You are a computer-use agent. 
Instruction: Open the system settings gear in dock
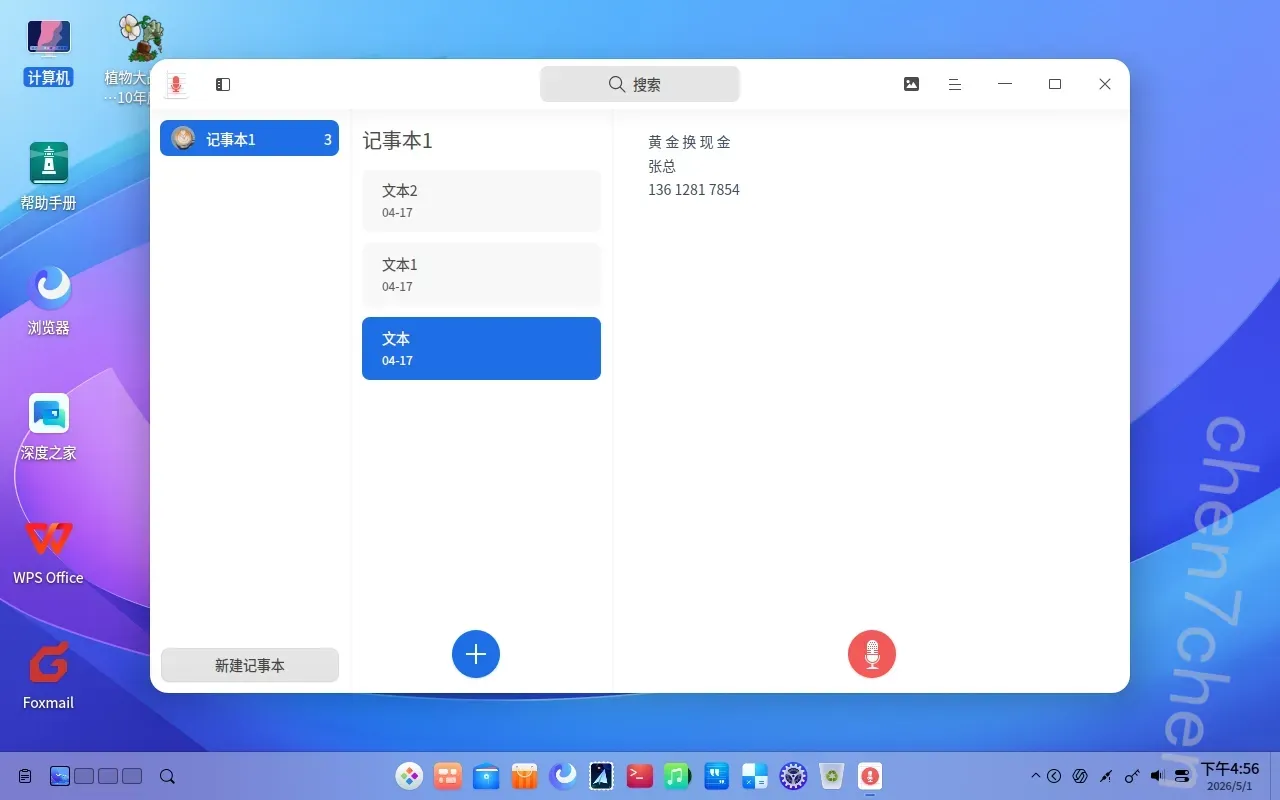click(x=793, y=776)
